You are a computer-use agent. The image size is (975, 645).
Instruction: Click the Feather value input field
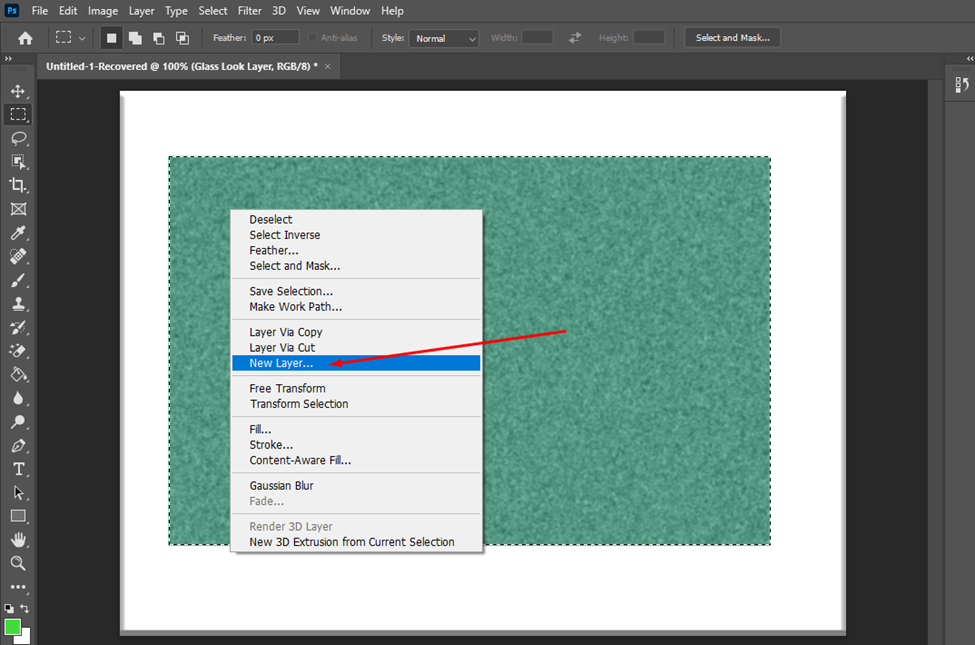pos(275,38)
